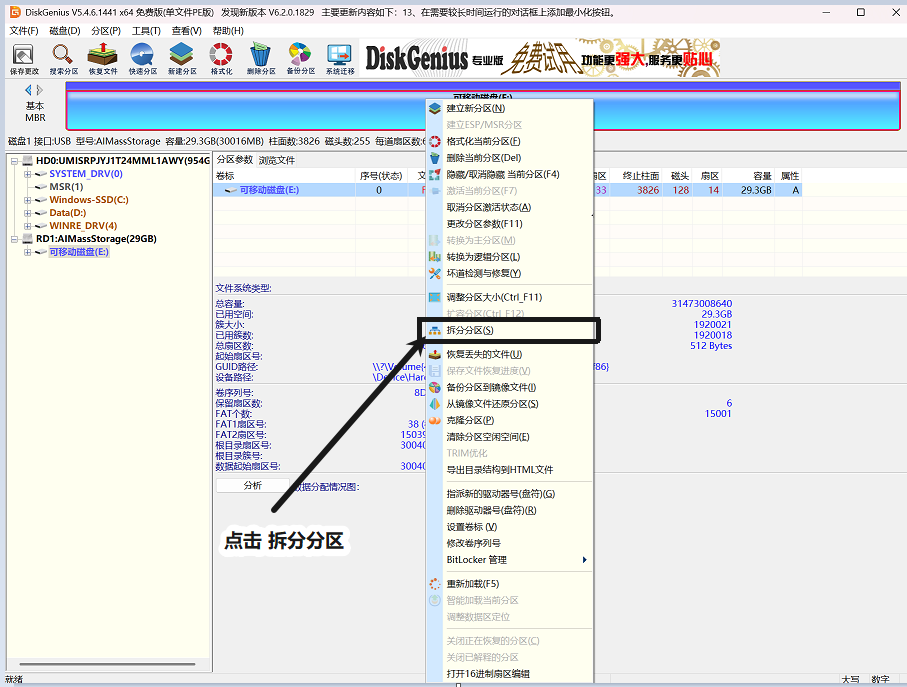Click the 克隆分区 icon in context menu

click(x=434, y=420)
